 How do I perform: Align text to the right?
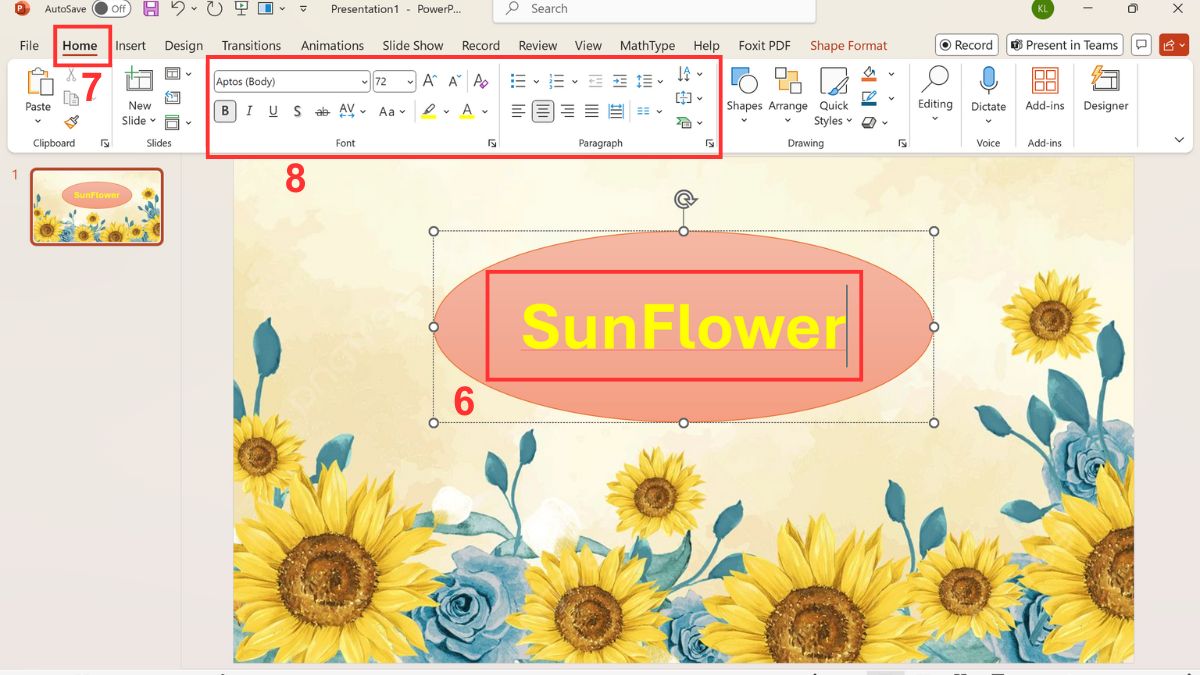pos(568,111)
